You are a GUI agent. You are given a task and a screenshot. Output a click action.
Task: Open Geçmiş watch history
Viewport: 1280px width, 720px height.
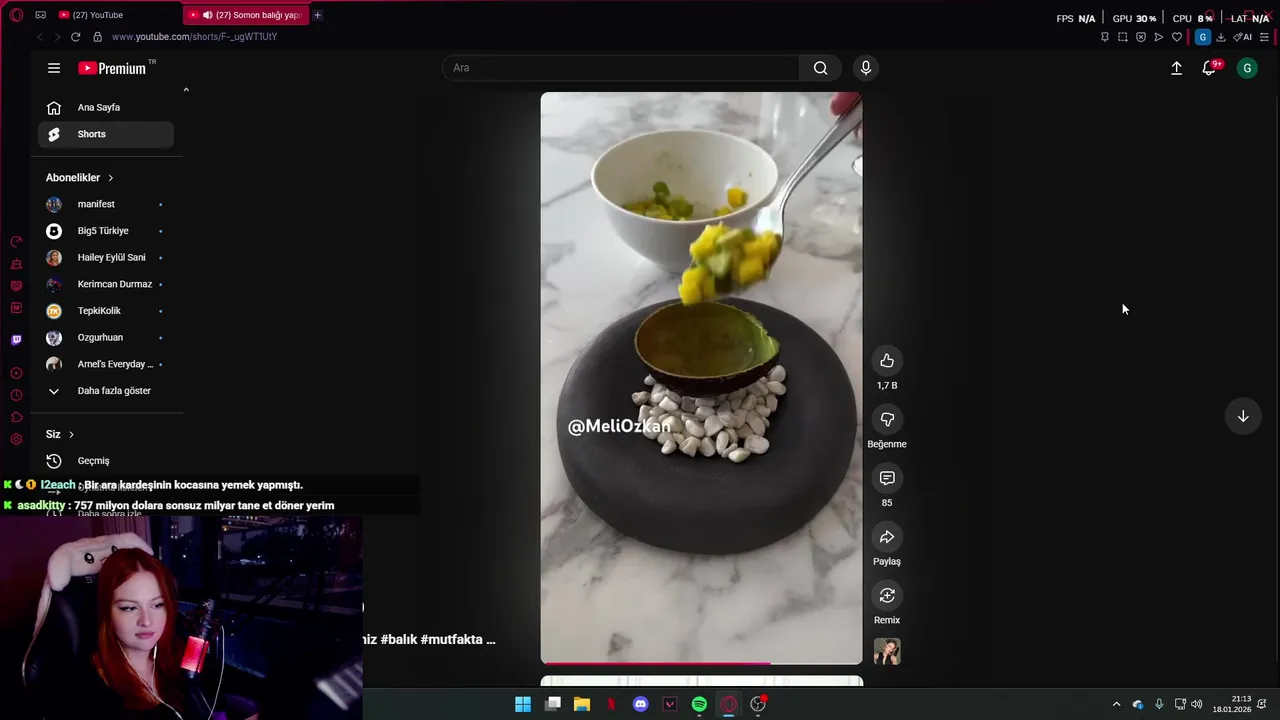pos(106,461)
